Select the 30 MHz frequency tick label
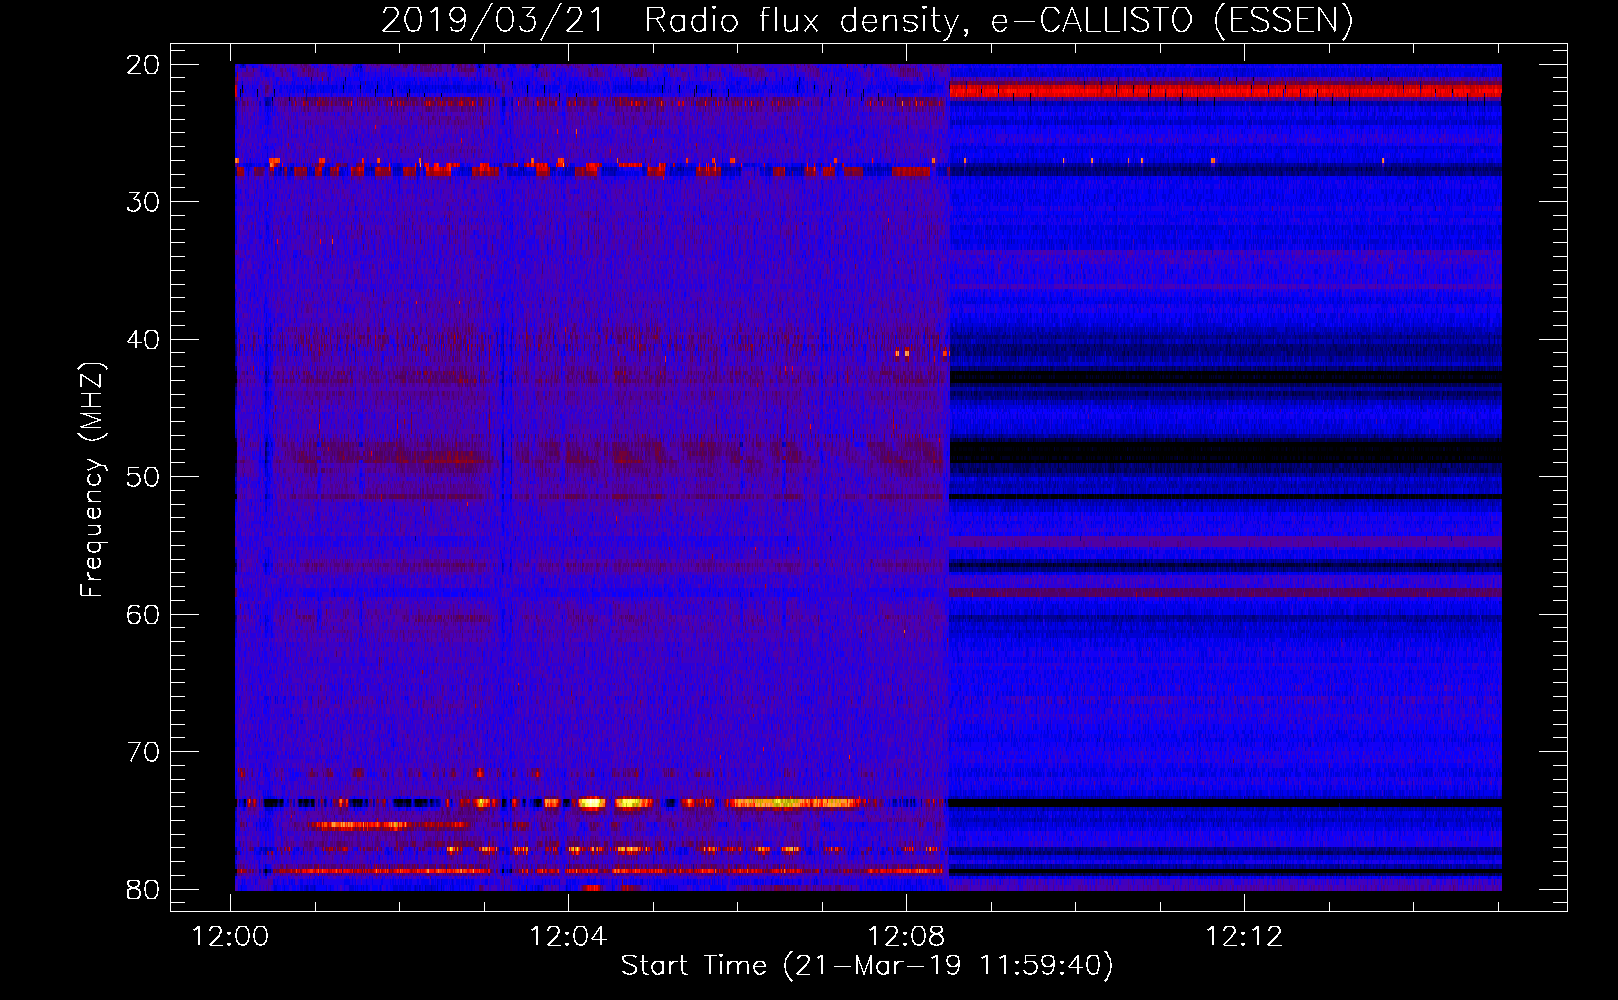Viewport: 1618px width, 1000px height. [x=143, y=202]
